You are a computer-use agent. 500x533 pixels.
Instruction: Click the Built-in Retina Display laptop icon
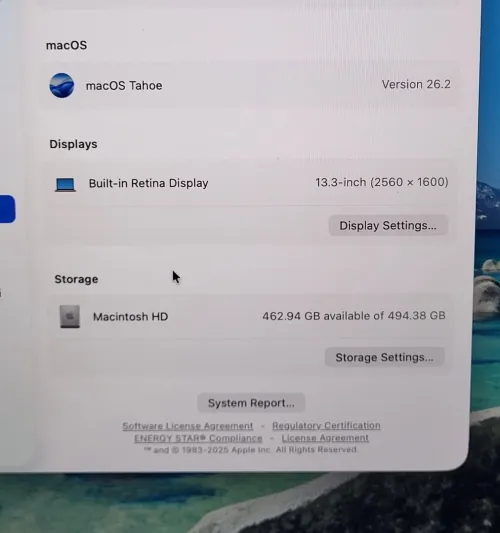65,185
